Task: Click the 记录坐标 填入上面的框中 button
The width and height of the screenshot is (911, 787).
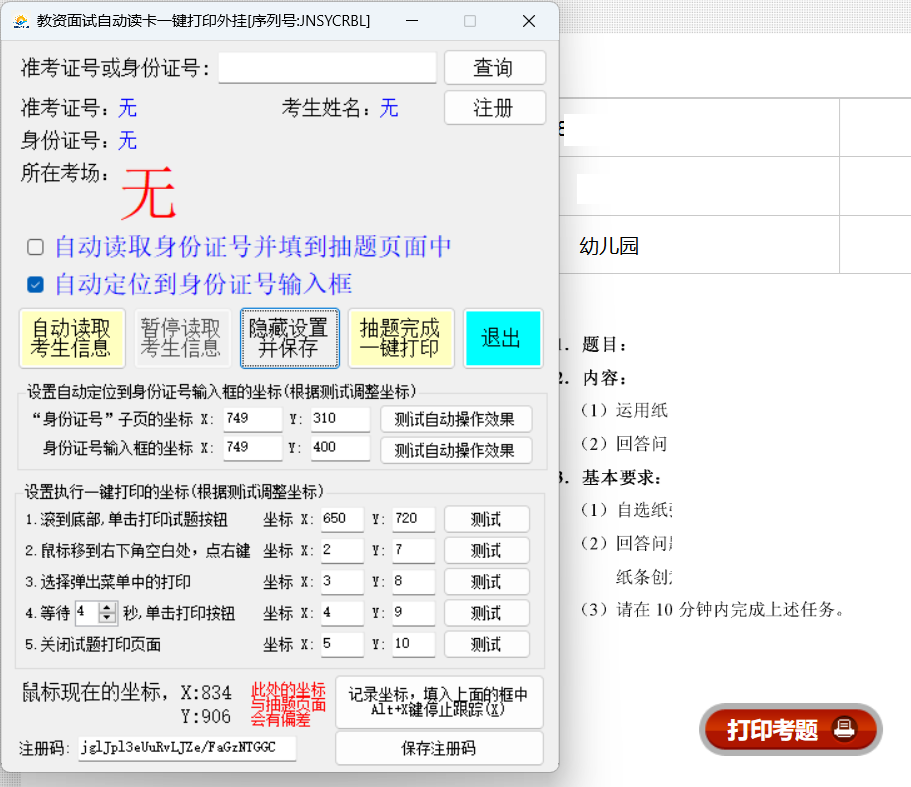Action: click(439, 702)
